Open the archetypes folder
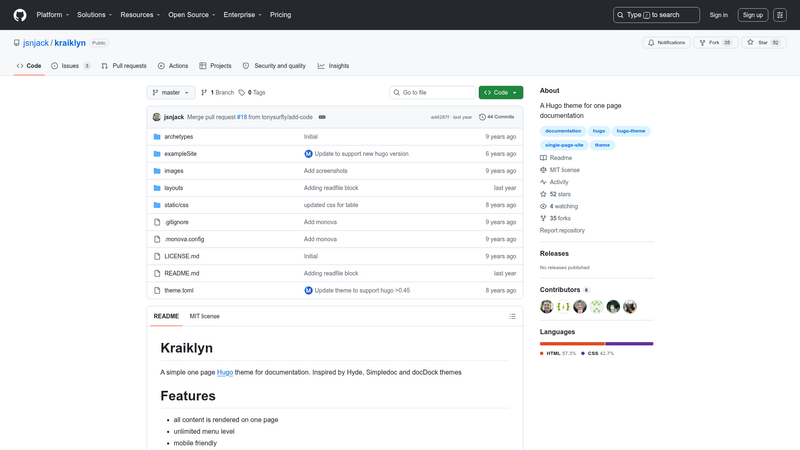The height and width of the screenshot is (450, 800). click(x=179, y=137)
